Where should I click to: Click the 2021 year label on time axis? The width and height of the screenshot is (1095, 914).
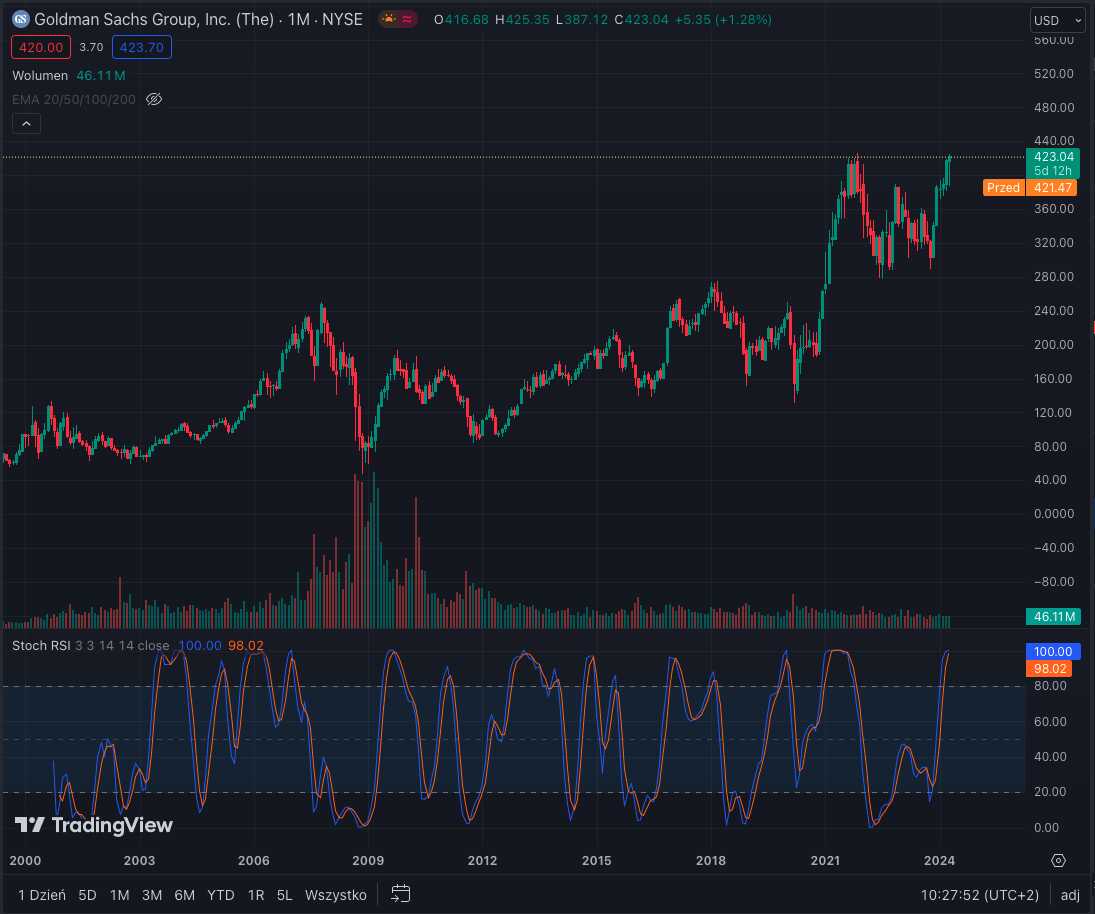[825, 860]
